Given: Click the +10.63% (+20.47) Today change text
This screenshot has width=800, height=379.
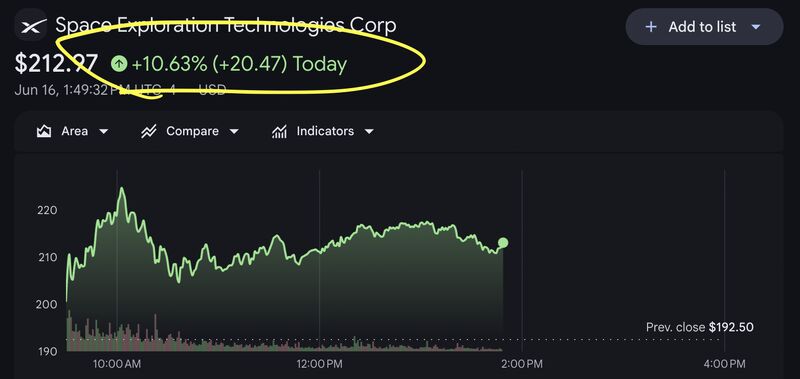Looking at the screenshot, I should tap(239, 64).
